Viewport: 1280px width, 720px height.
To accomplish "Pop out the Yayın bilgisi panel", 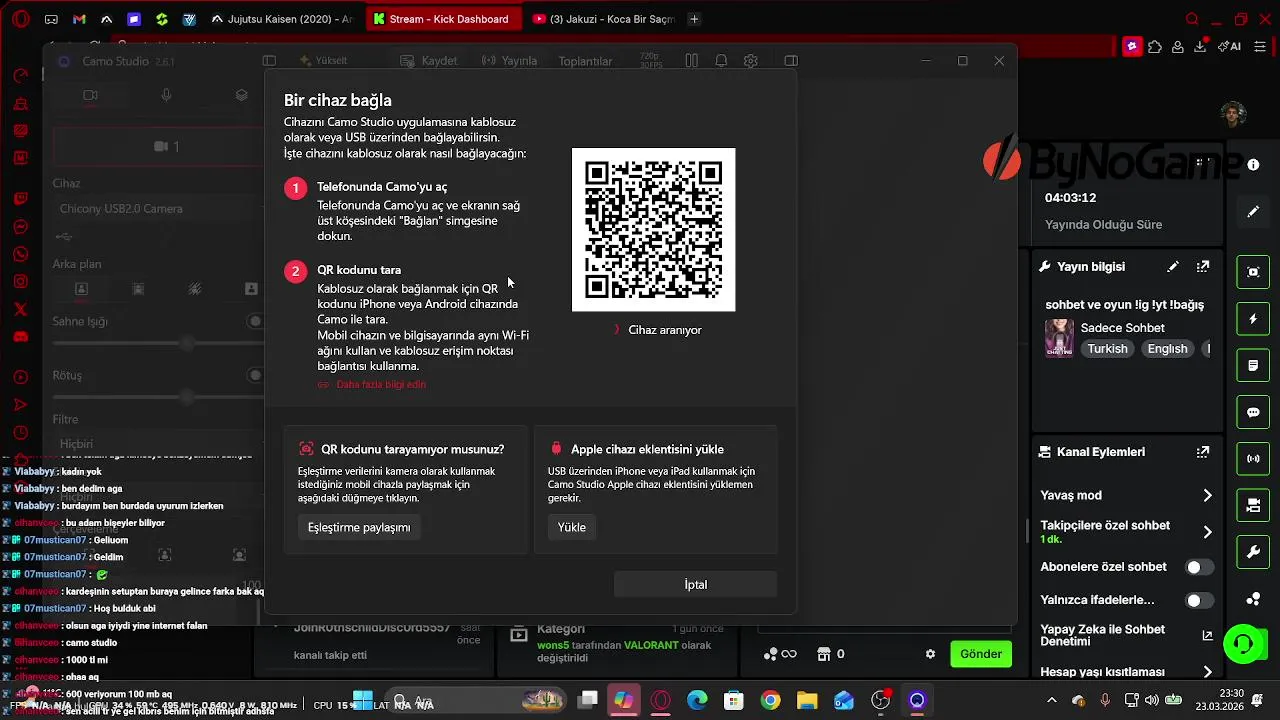I will click(x=1203, y=267).
